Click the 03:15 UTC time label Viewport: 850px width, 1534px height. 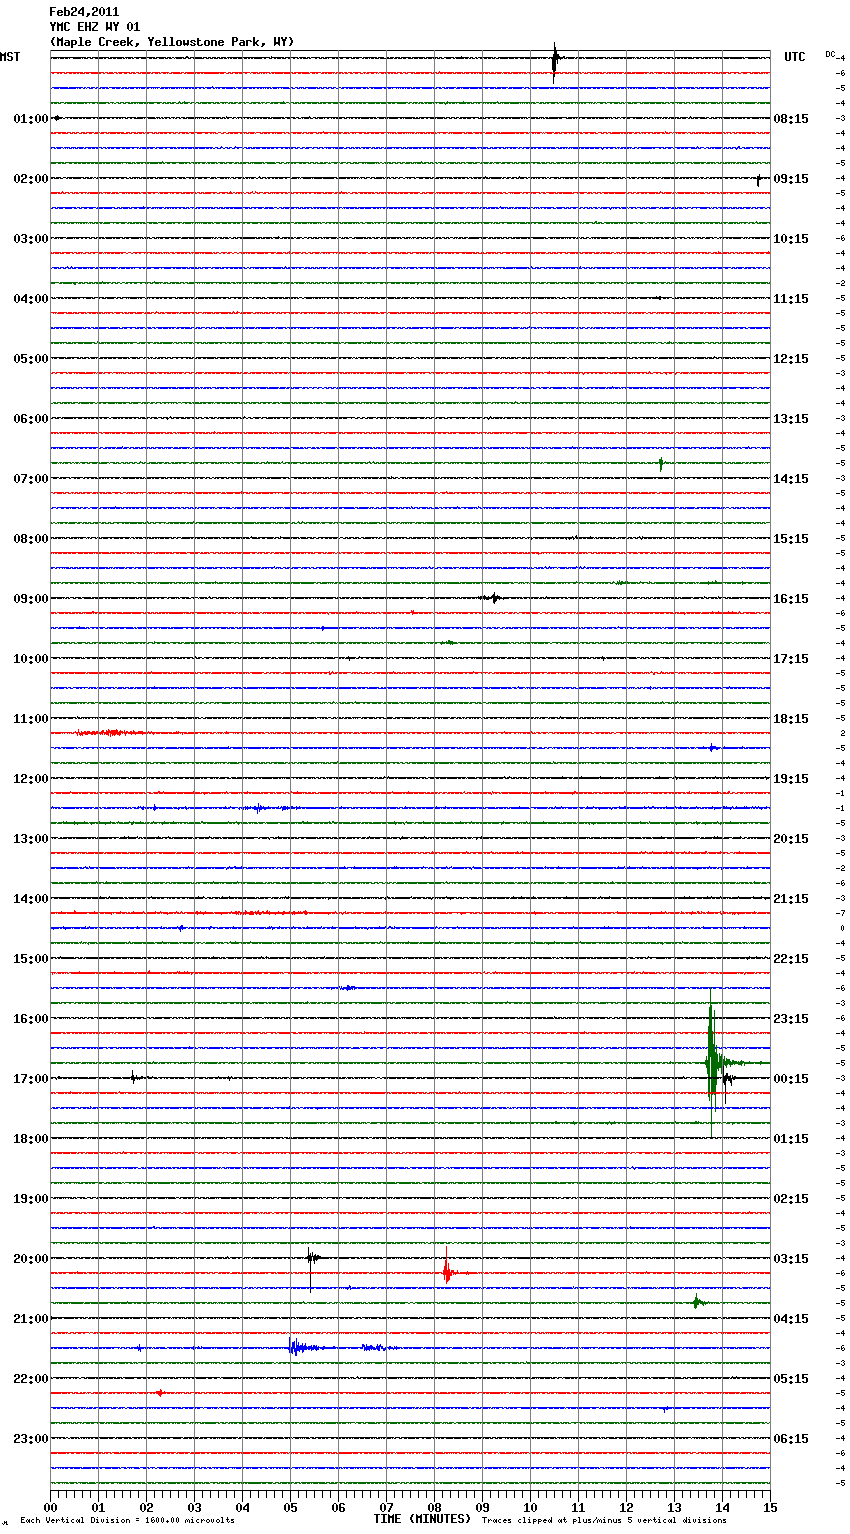791,1259
